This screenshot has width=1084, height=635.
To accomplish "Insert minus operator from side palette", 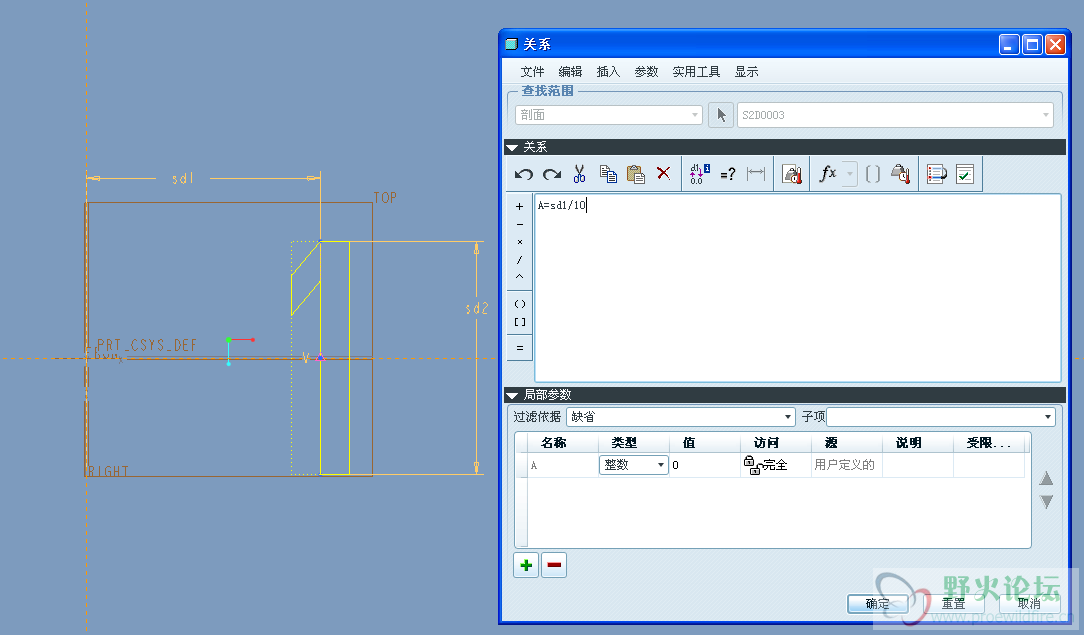I will (x=520, y=225).
